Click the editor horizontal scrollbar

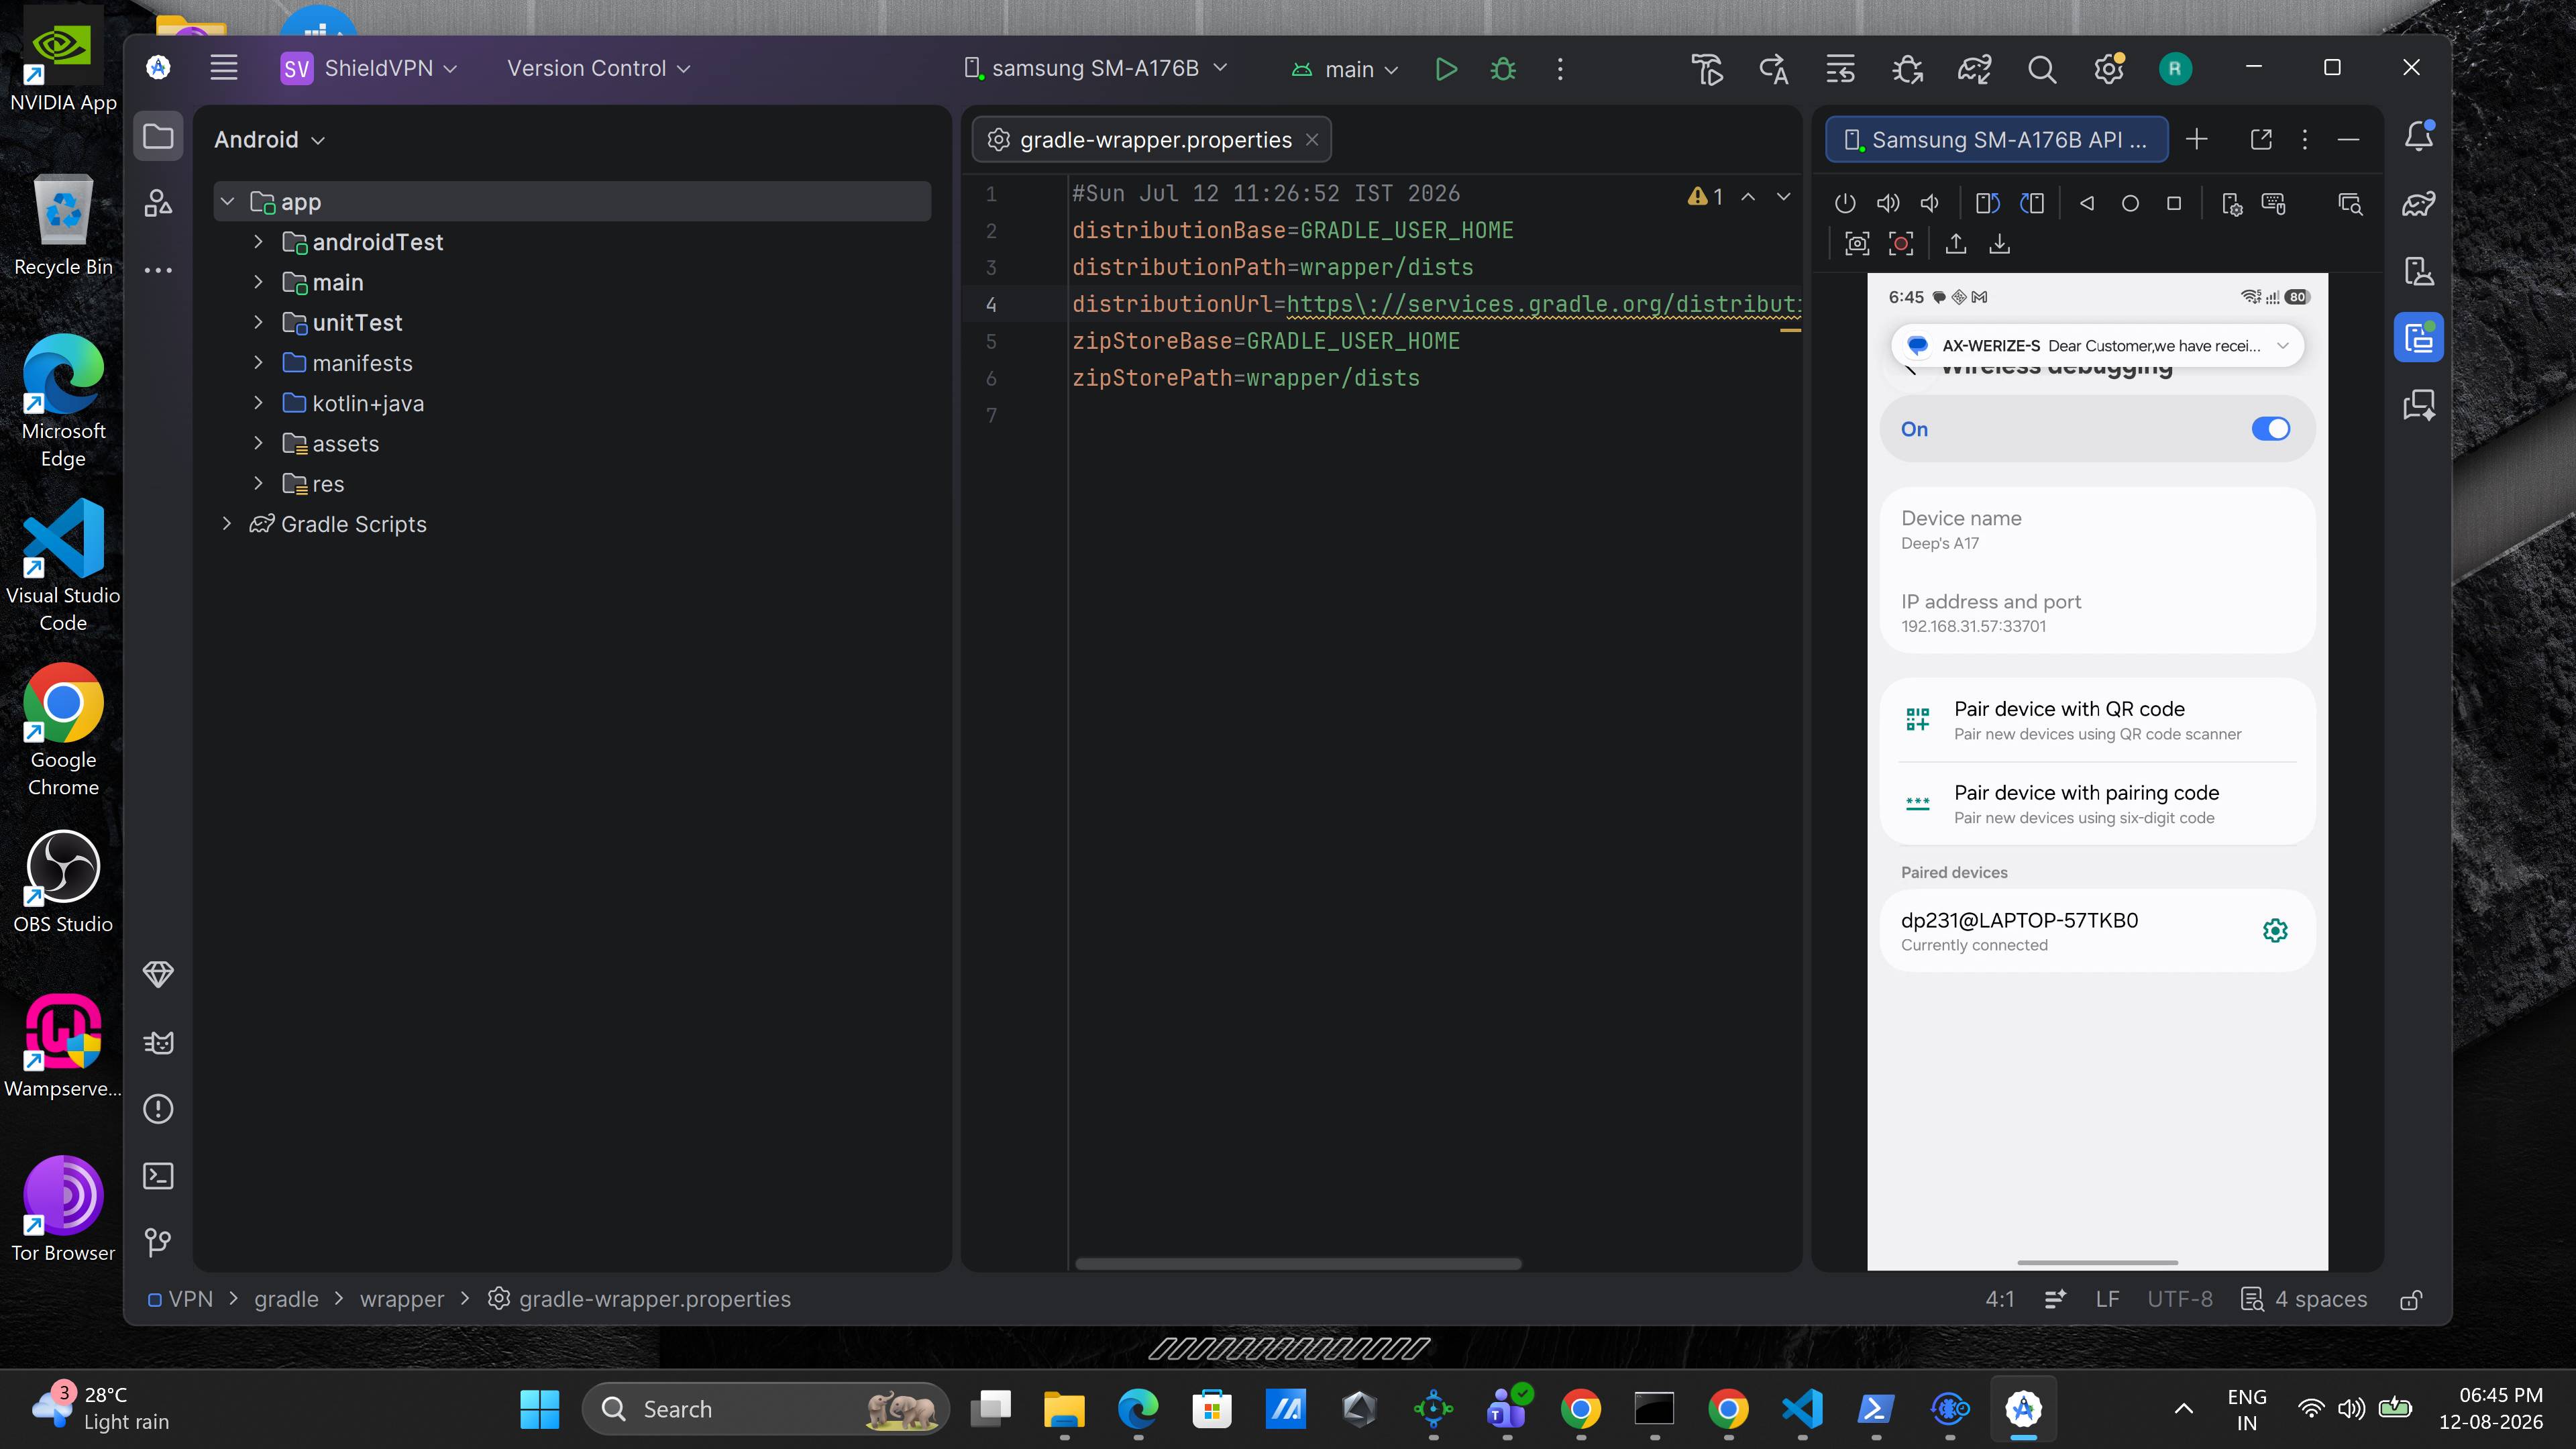coord(1298,1263)
